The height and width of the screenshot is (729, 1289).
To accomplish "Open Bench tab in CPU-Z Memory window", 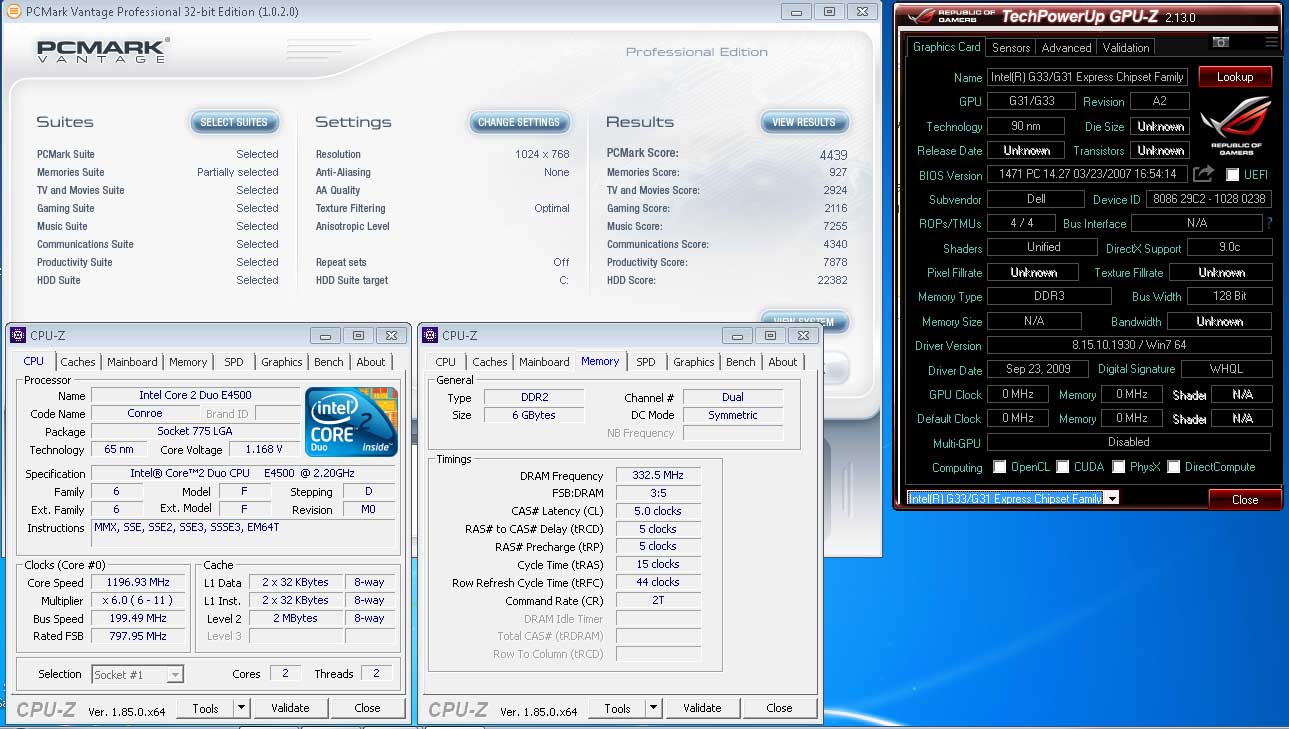I will [x=741, y=362].
